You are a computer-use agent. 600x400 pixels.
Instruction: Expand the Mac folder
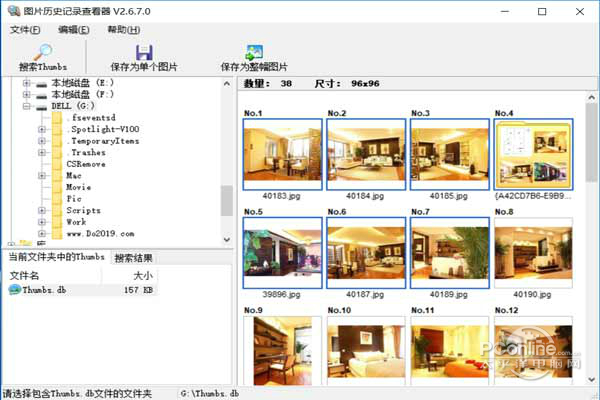[x=42, y=176]
